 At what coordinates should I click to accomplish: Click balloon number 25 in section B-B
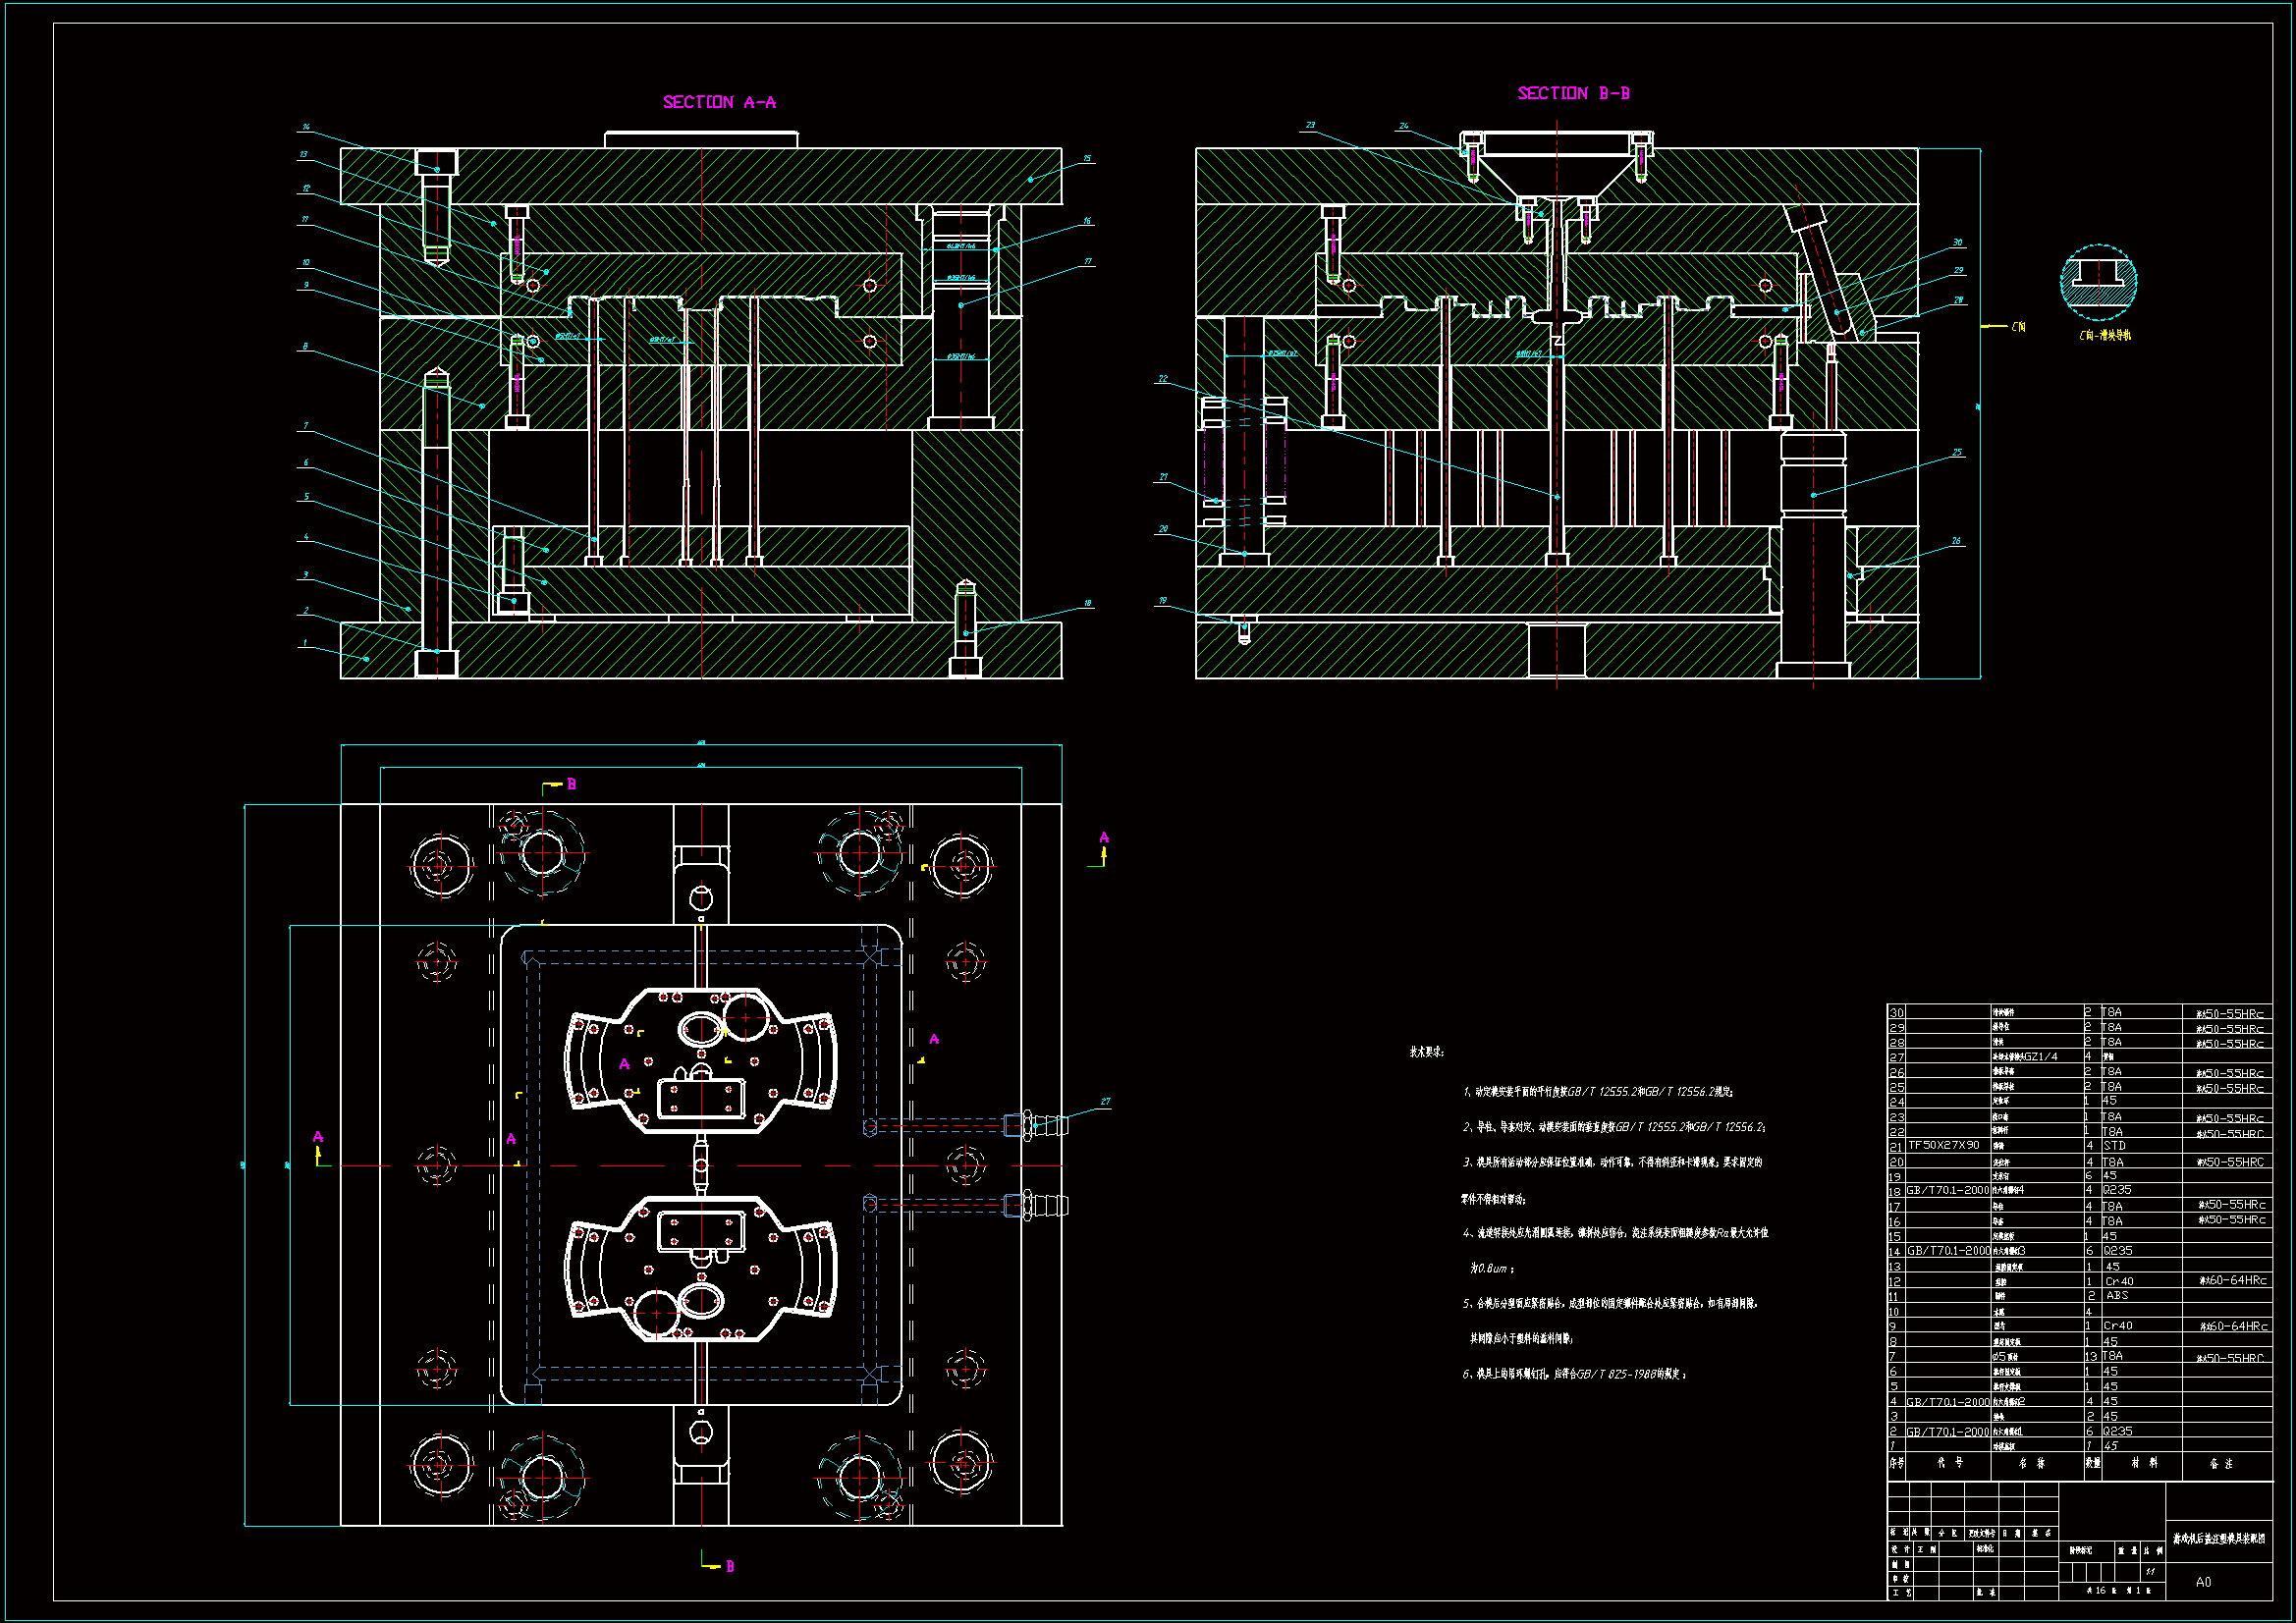click(1957, 452)
